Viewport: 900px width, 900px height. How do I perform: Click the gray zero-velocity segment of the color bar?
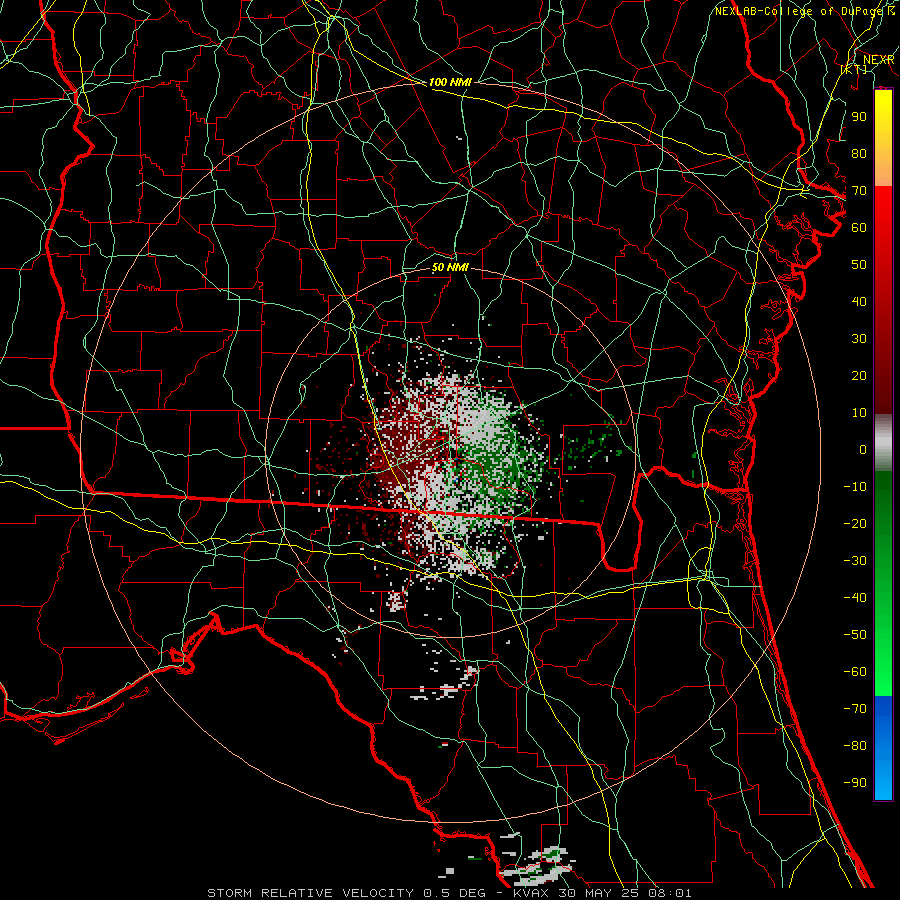coord(883,443)
